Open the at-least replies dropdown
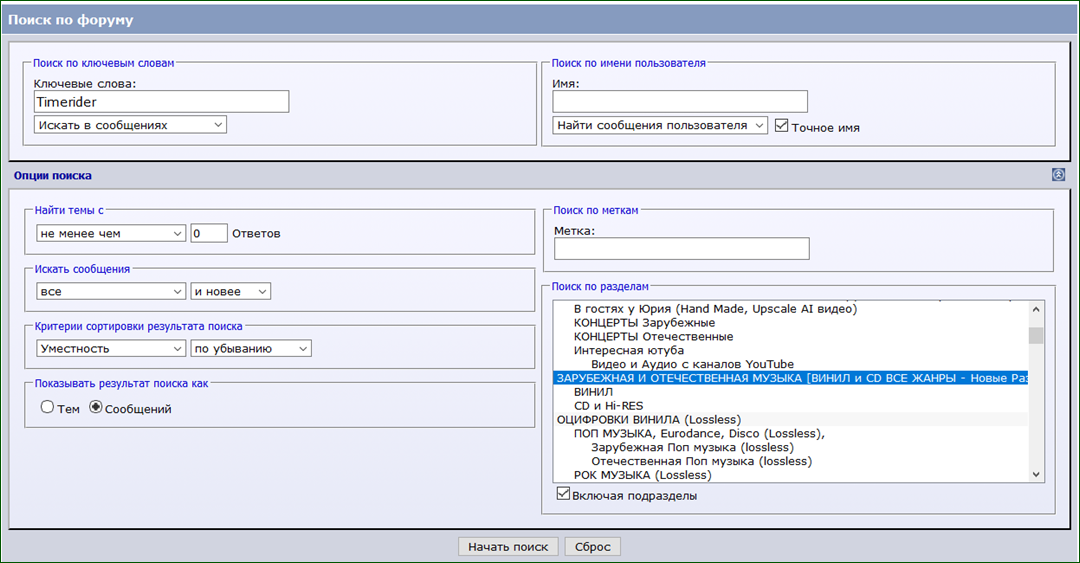The image size is (1080, 563). tap(111, 233)
